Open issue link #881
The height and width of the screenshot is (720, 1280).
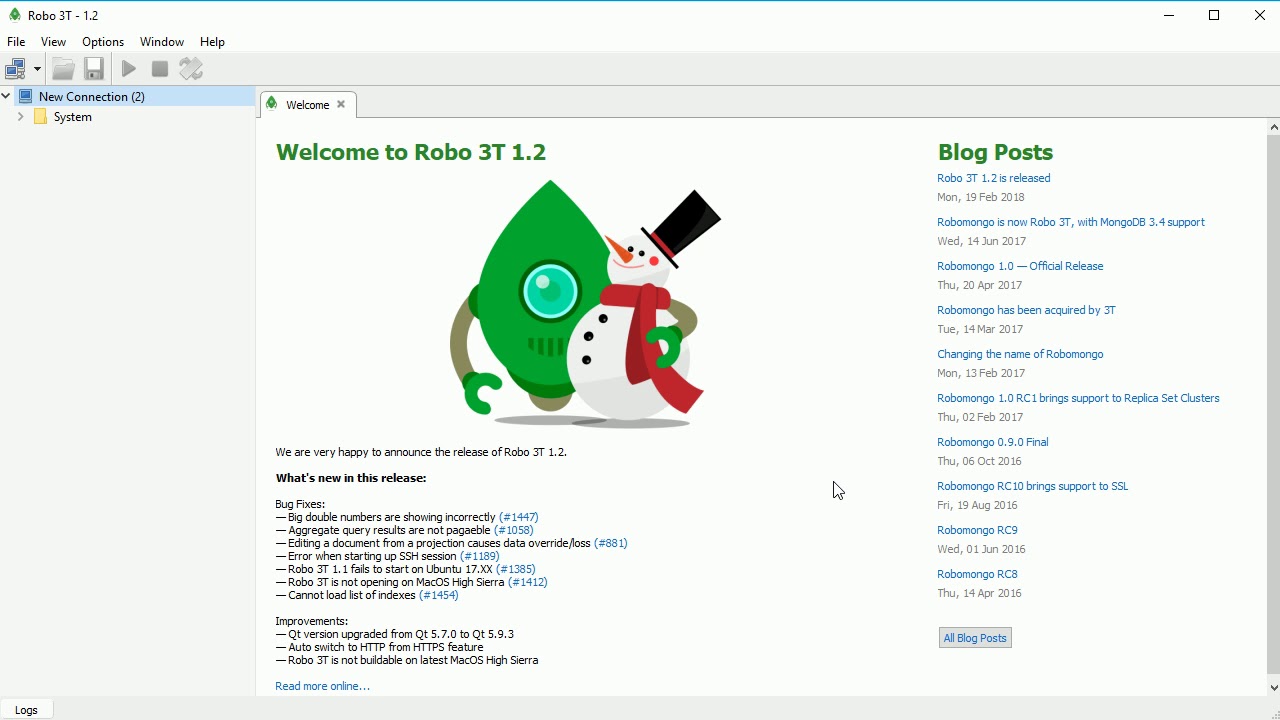(611, 543)
